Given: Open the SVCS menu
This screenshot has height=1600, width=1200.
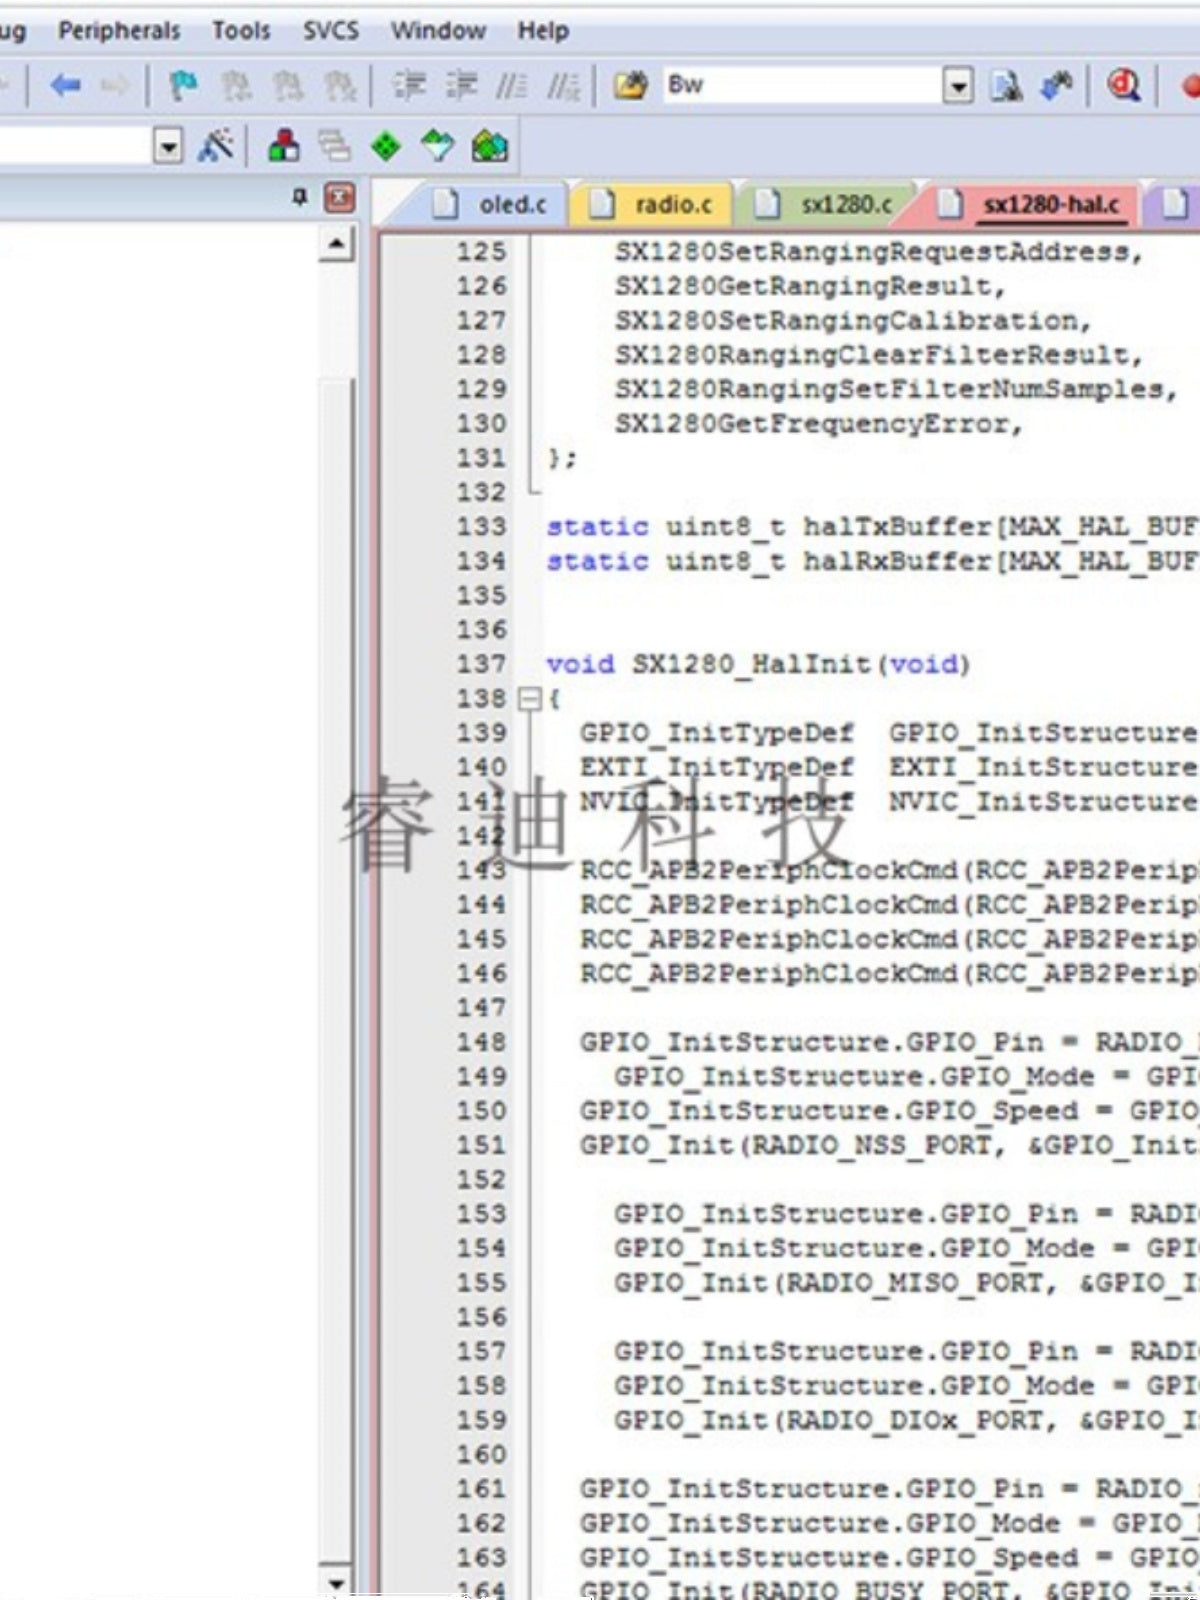Looking at the screenshot, I should [x=331, y=31].
